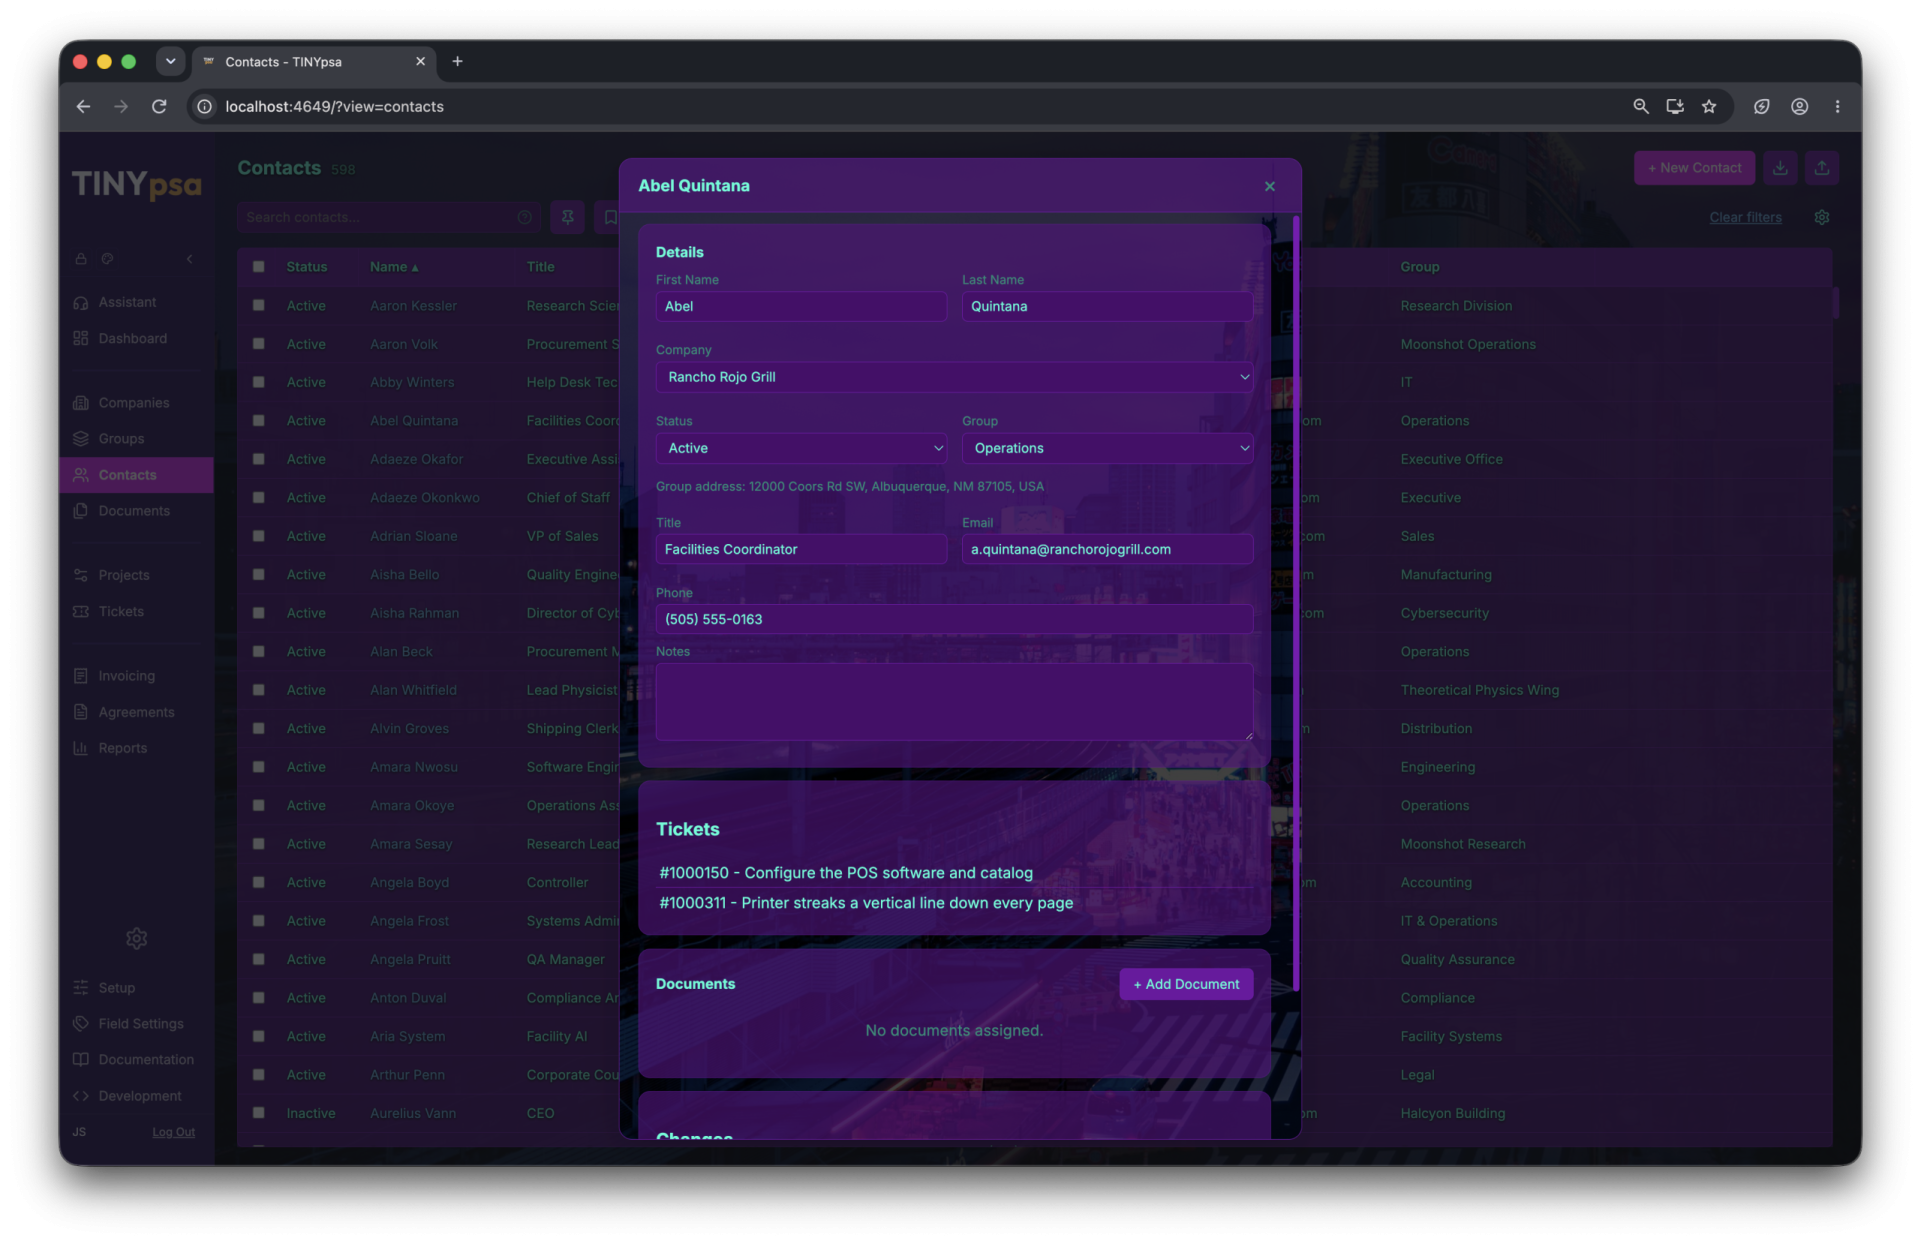The height and width of the screenshot is (1244, 1921).
Task: Click the Log Out link
Action: 173,1132
